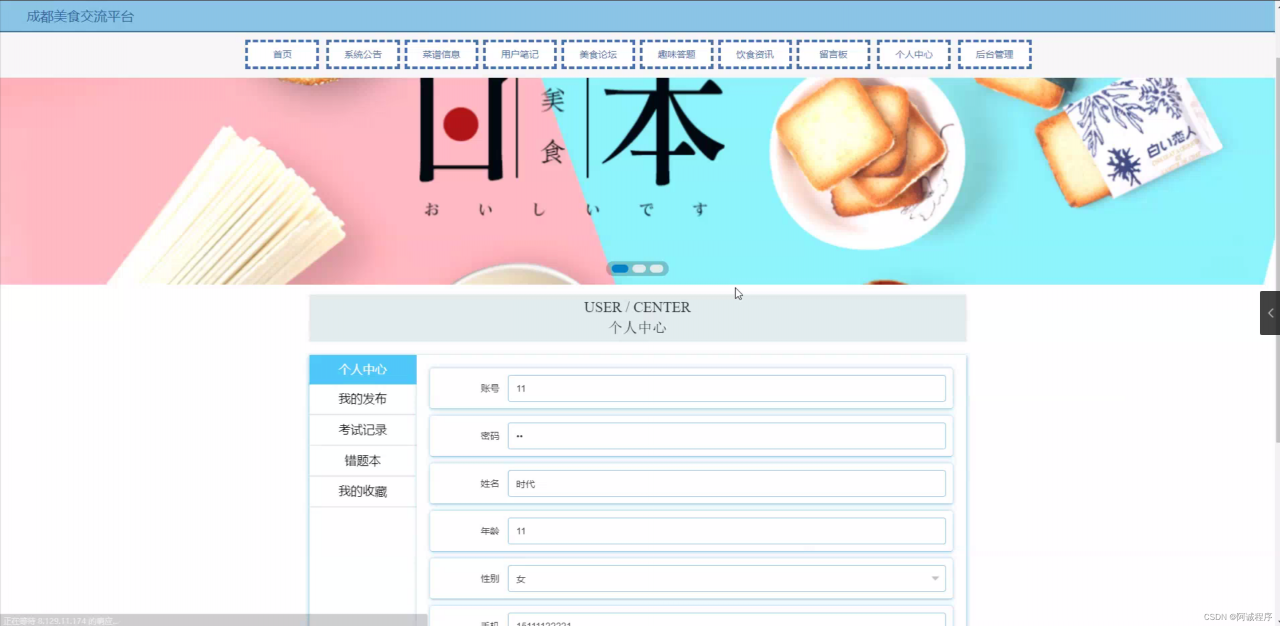Open 首页 from the navigation bar
This screenshot has width=1280, height=626.
point(281,54)
